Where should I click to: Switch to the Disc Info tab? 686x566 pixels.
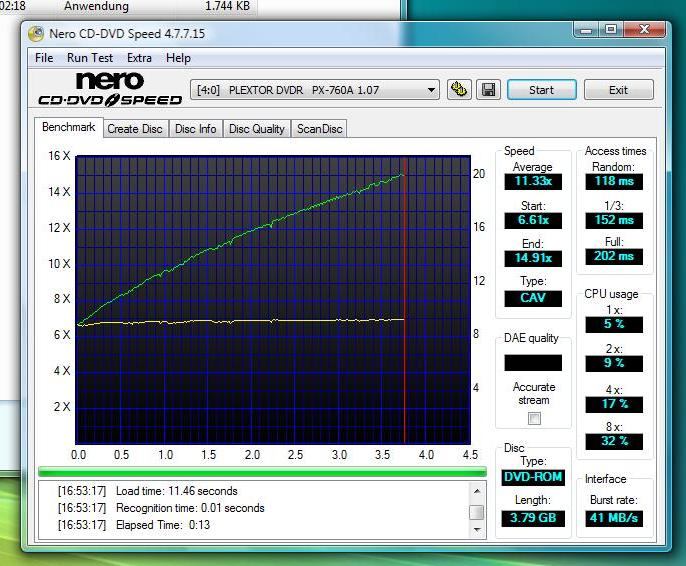point(196,129)
